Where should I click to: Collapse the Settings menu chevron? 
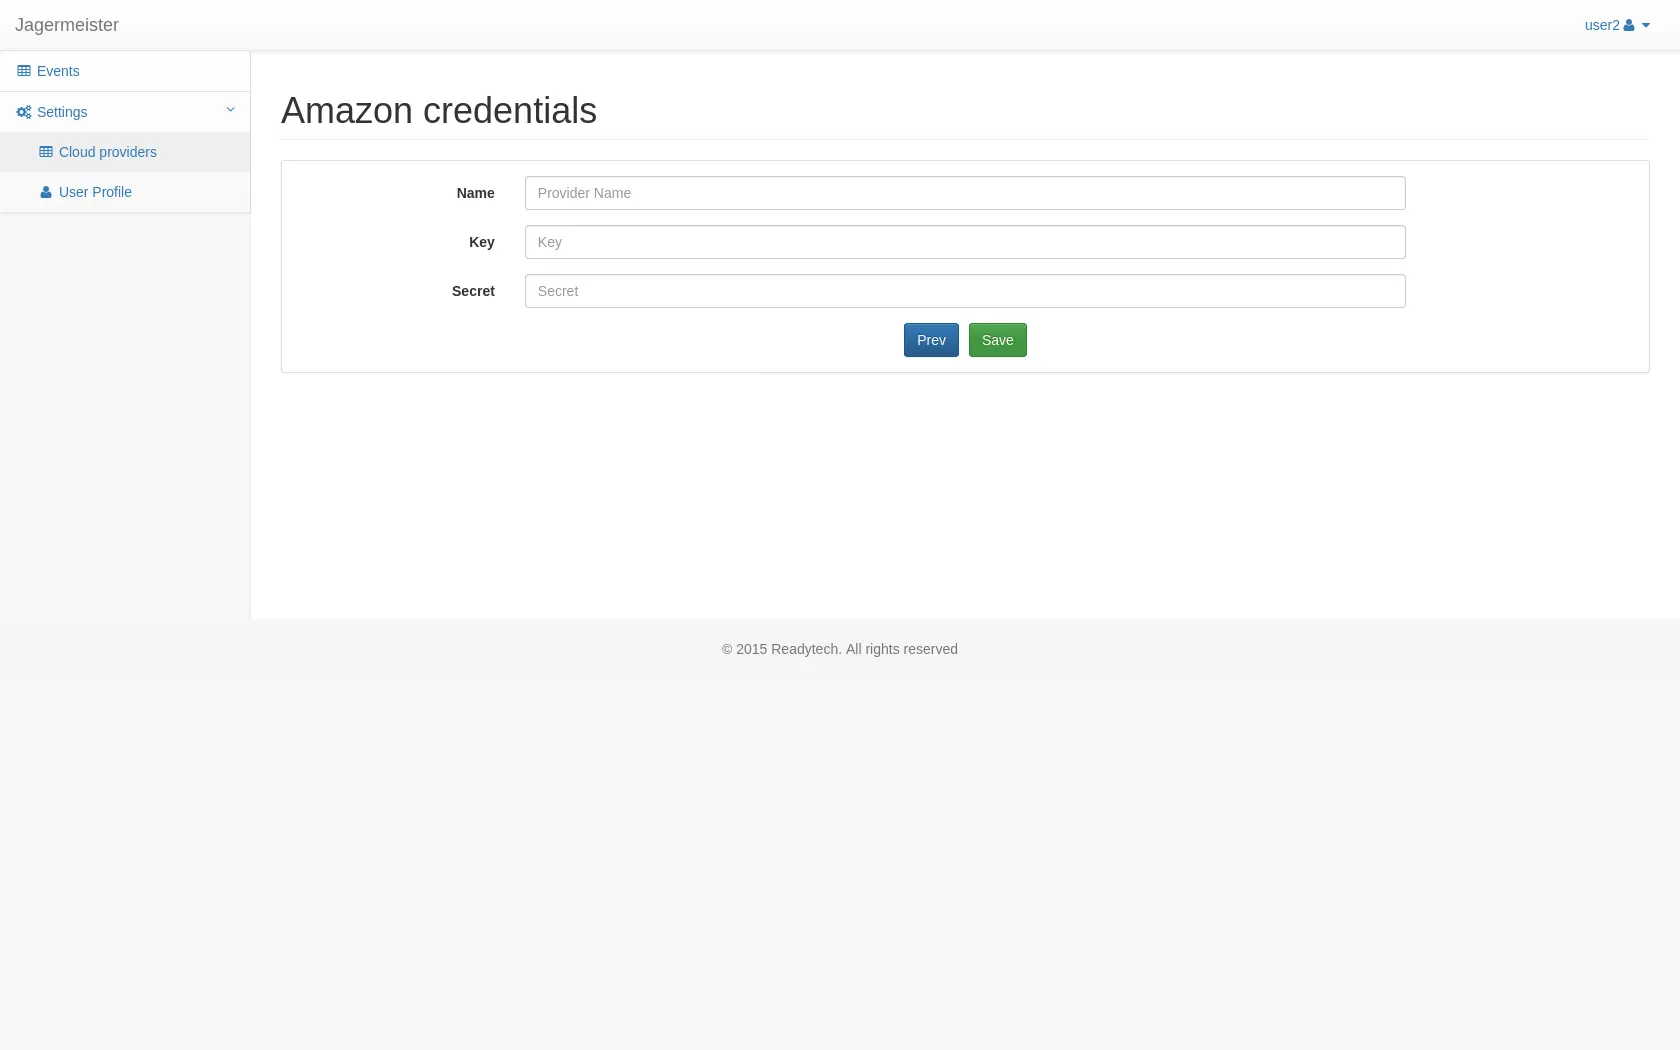click(230, 110)
